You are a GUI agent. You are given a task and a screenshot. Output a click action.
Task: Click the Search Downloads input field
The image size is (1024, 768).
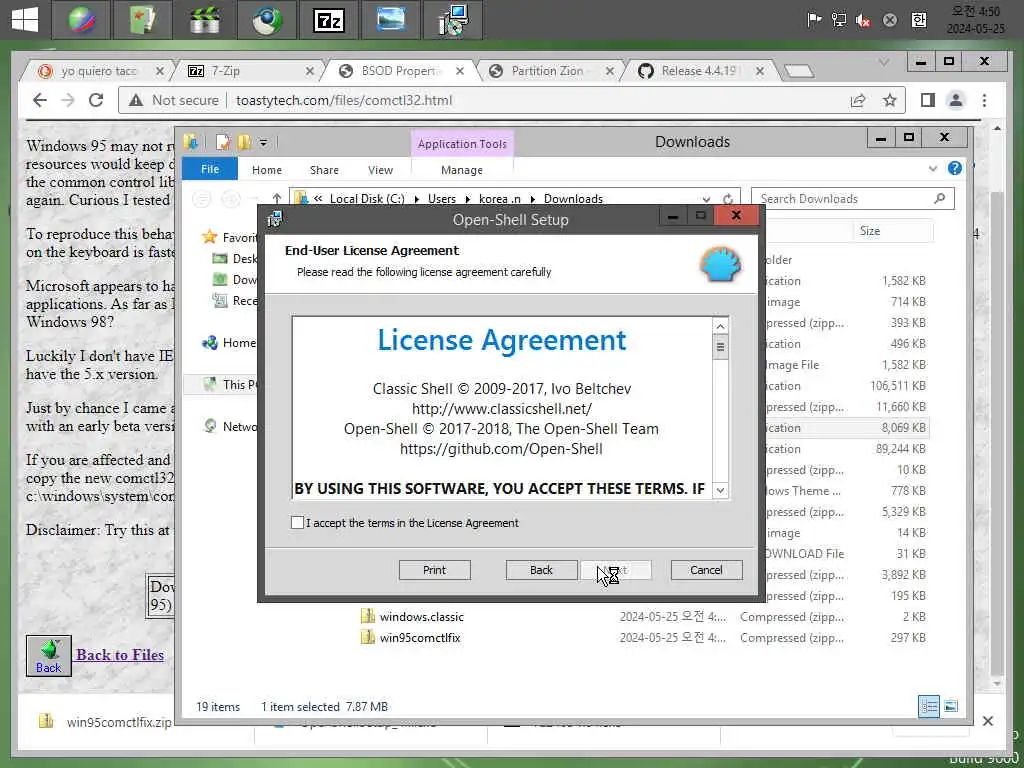point(842,199)
